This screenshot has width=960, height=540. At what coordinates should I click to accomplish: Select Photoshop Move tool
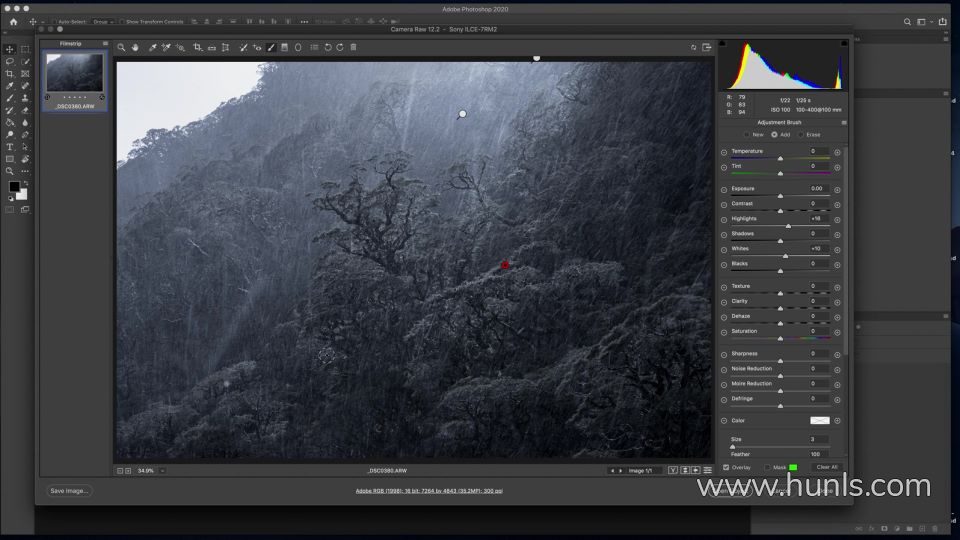click(x=10, y=49)
